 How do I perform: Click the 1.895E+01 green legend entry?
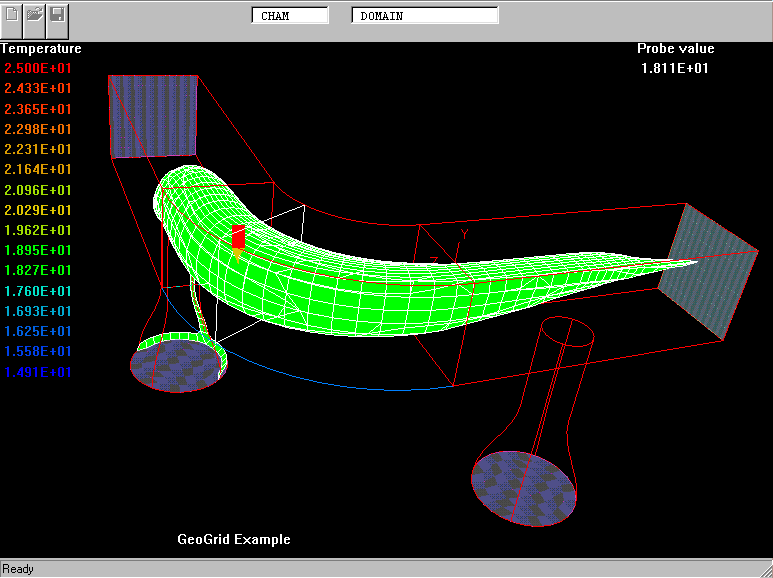click(38, 250)
